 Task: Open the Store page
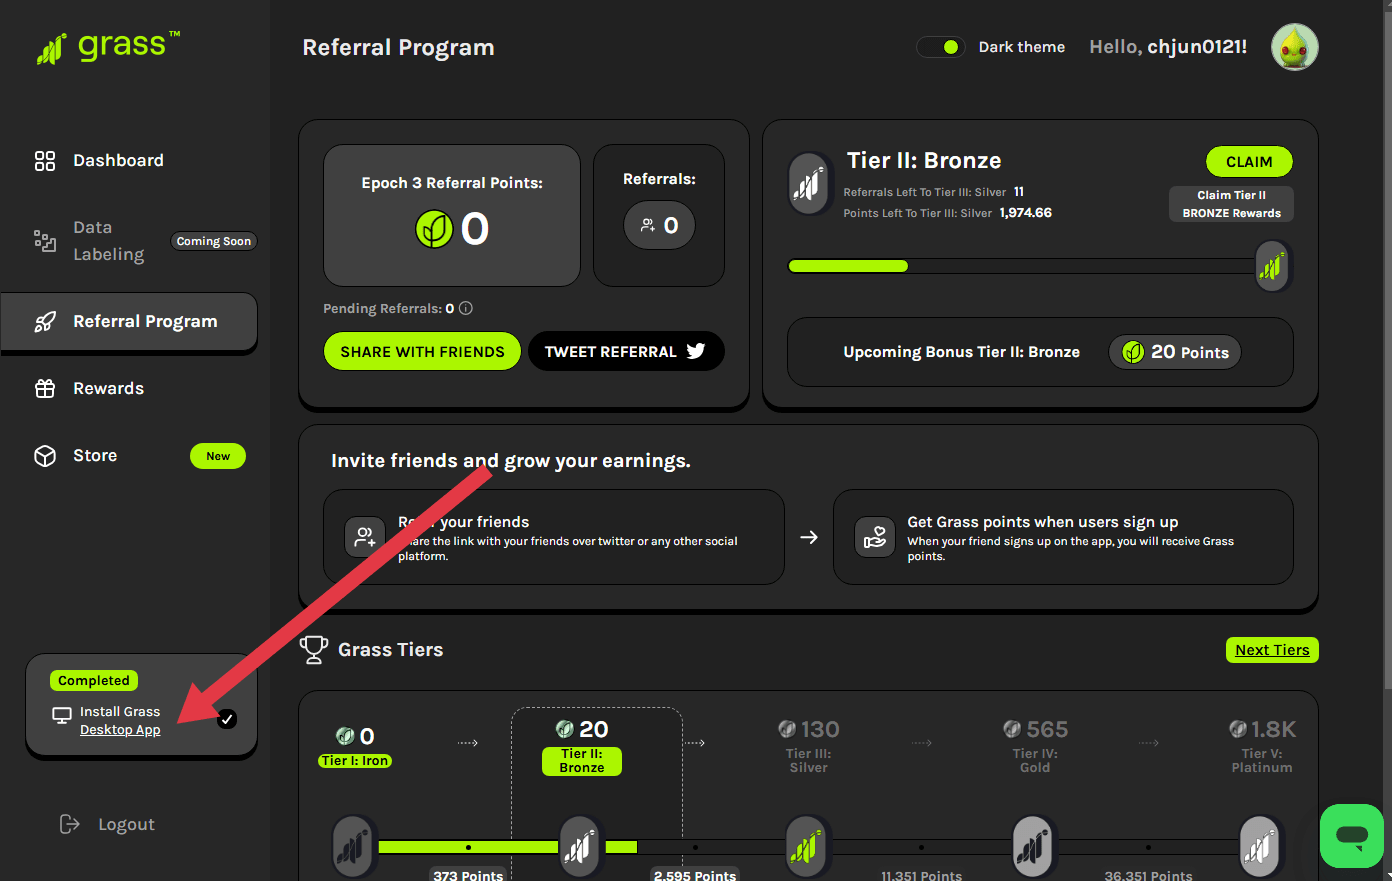(95, 456)
